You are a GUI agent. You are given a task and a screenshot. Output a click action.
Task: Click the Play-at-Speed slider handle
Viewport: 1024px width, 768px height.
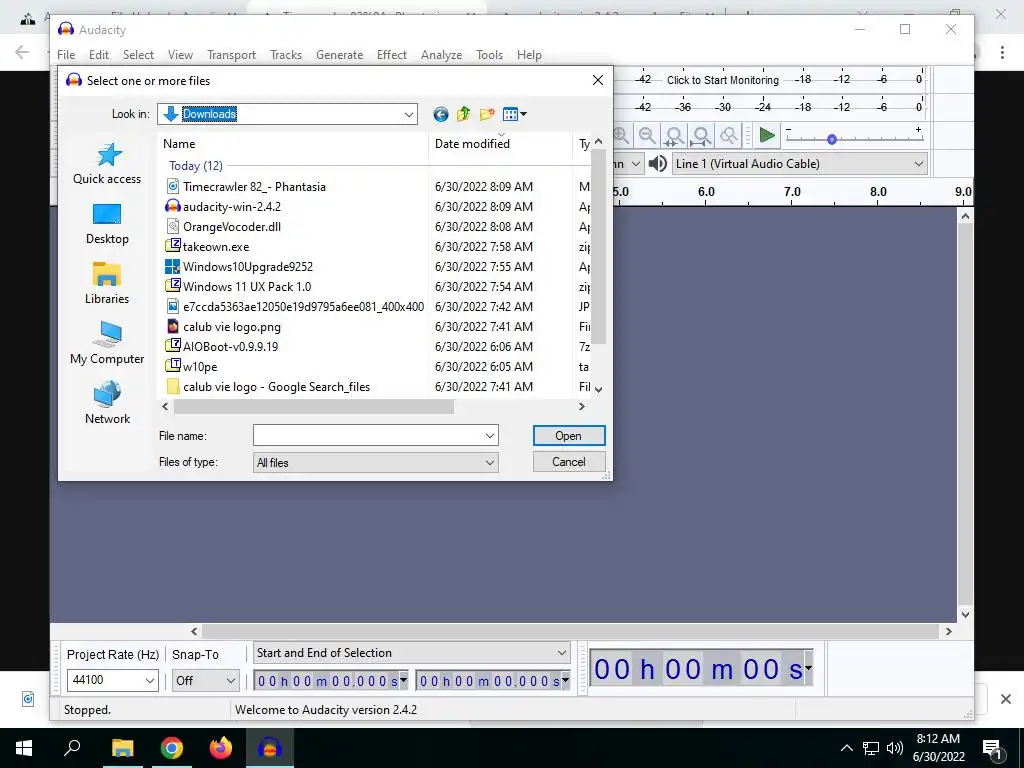click(x=831, y=139)
